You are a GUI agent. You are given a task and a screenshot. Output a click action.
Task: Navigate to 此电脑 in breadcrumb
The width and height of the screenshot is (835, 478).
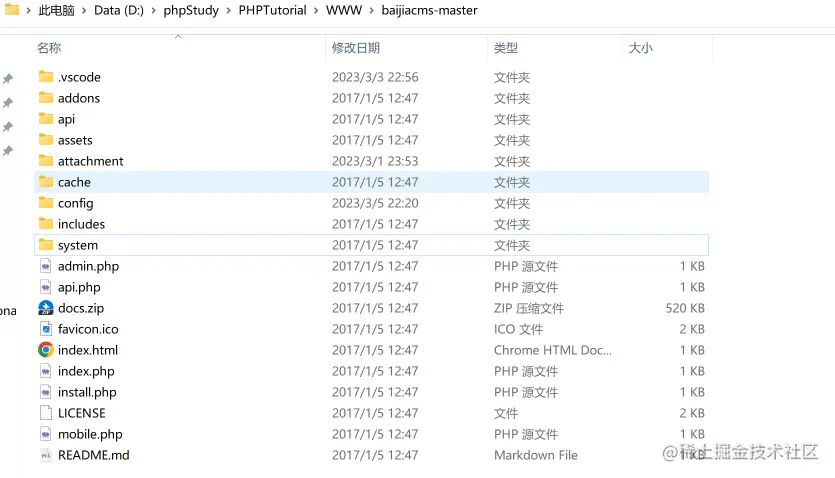(x=56, y=10)
